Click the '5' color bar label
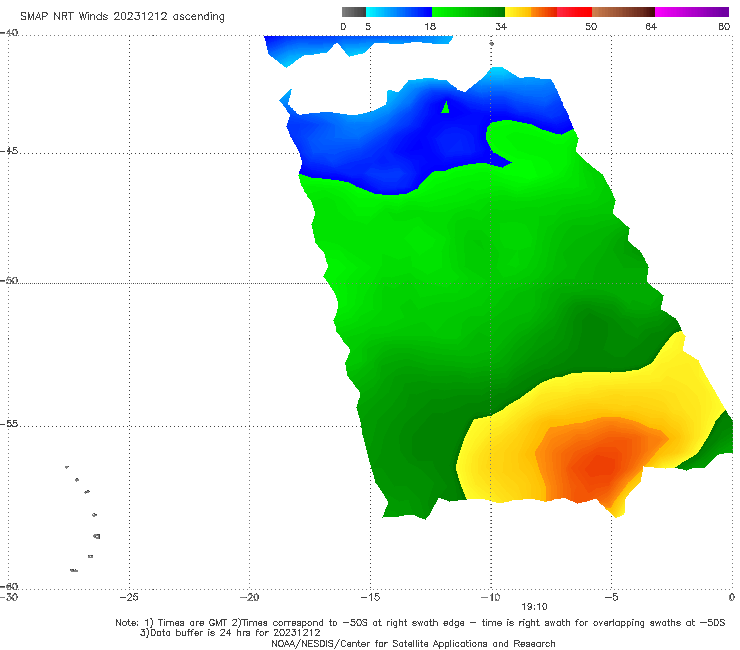740x650 pixels. [368, 27]
